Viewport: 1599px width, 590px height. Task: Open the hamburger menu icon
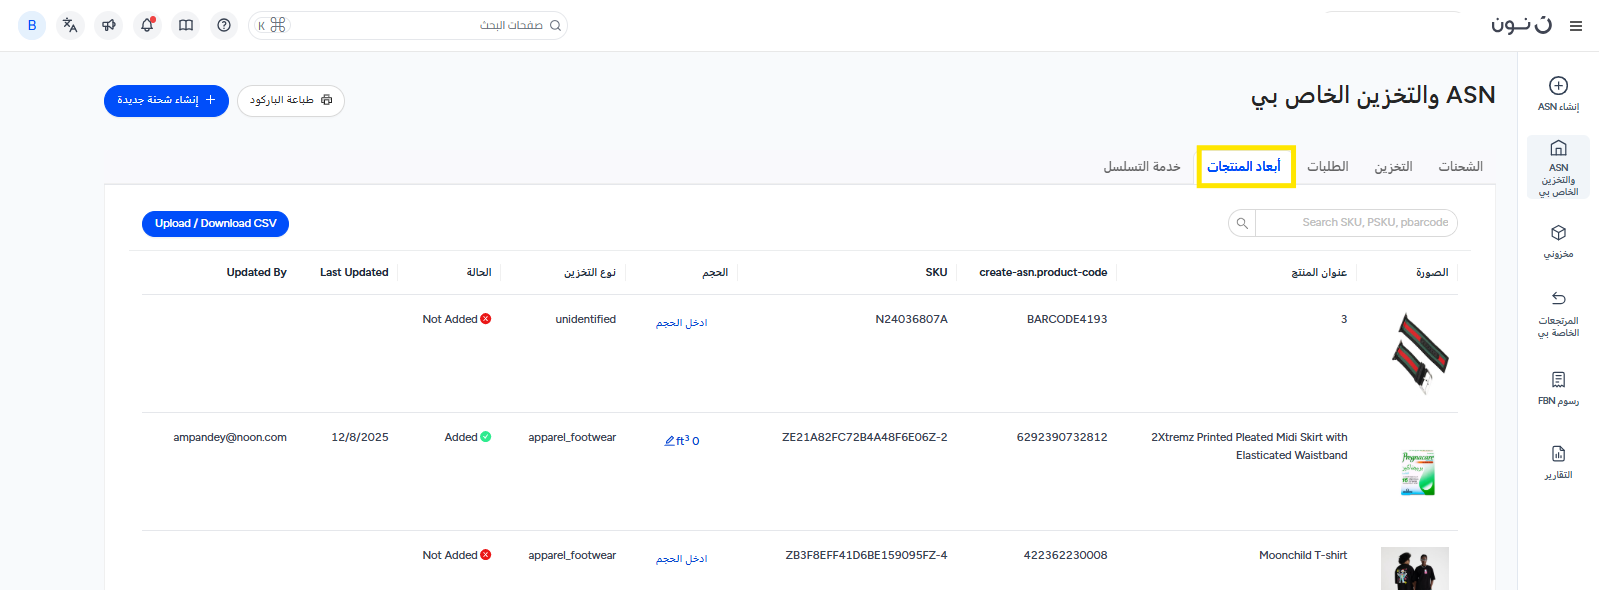pos(1576,26)
